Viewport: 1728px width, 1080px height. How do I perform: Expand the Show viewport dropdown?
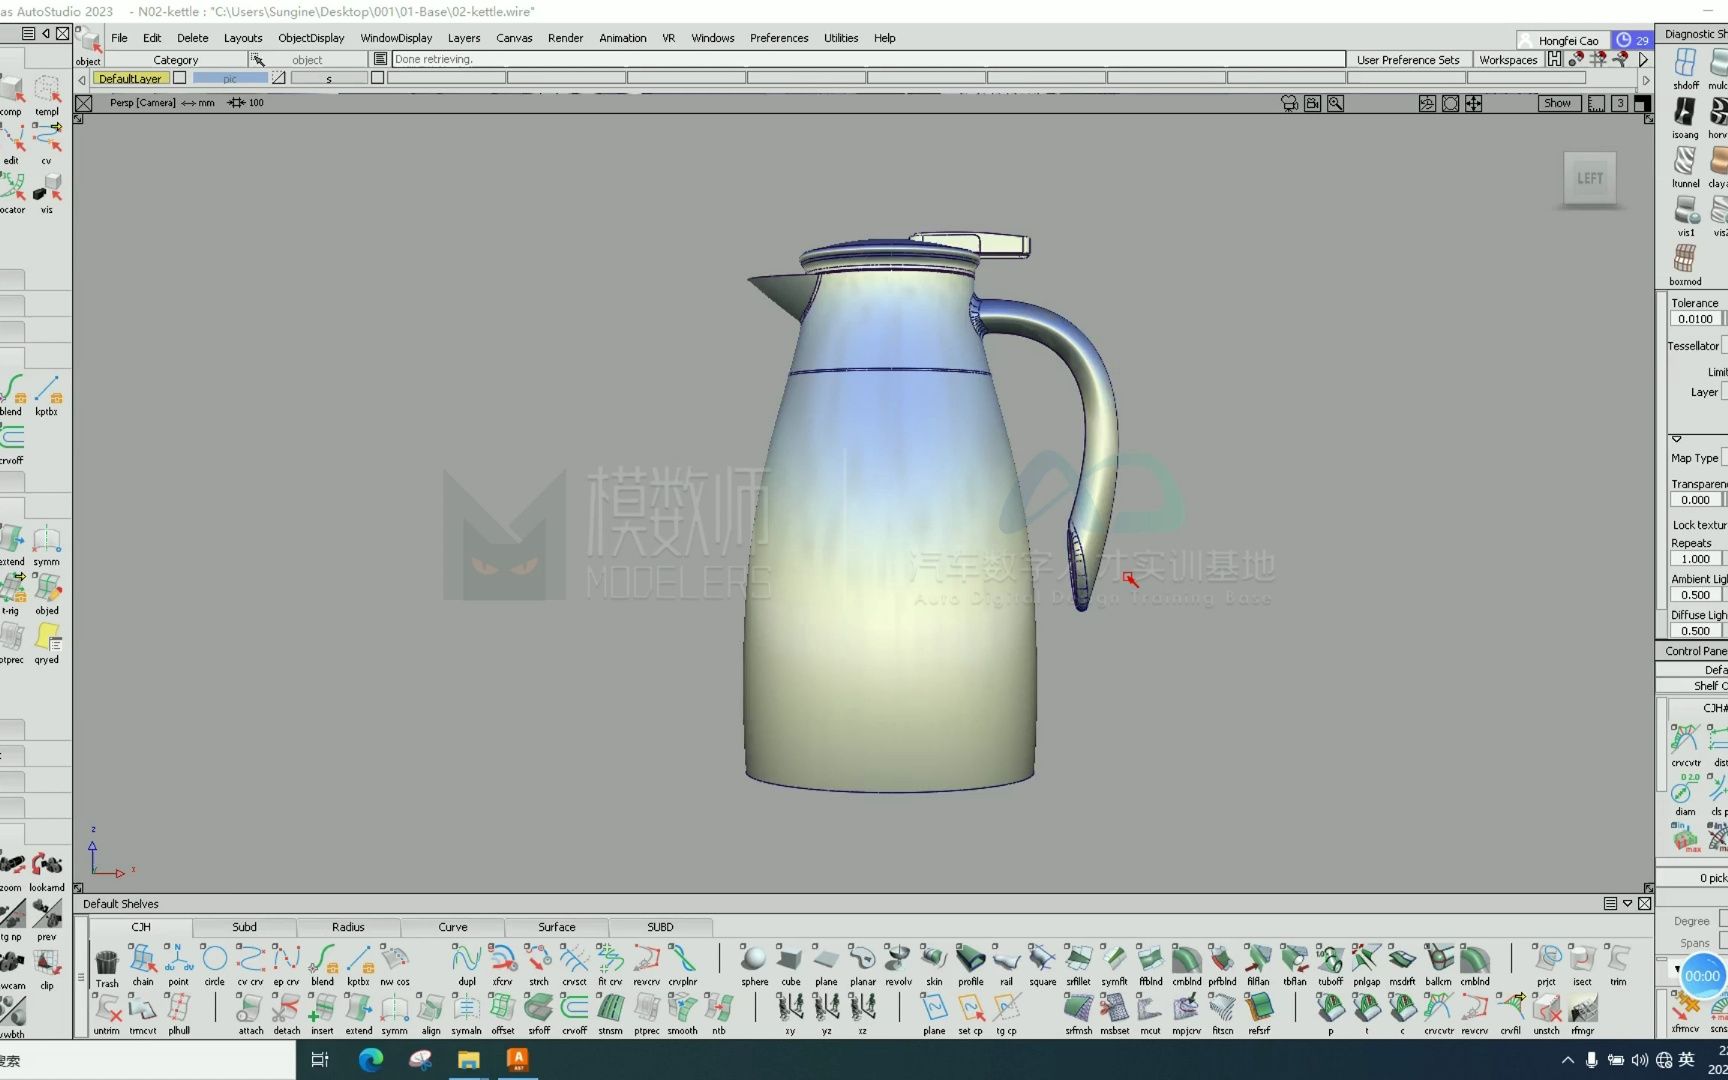pos(1558,103)
